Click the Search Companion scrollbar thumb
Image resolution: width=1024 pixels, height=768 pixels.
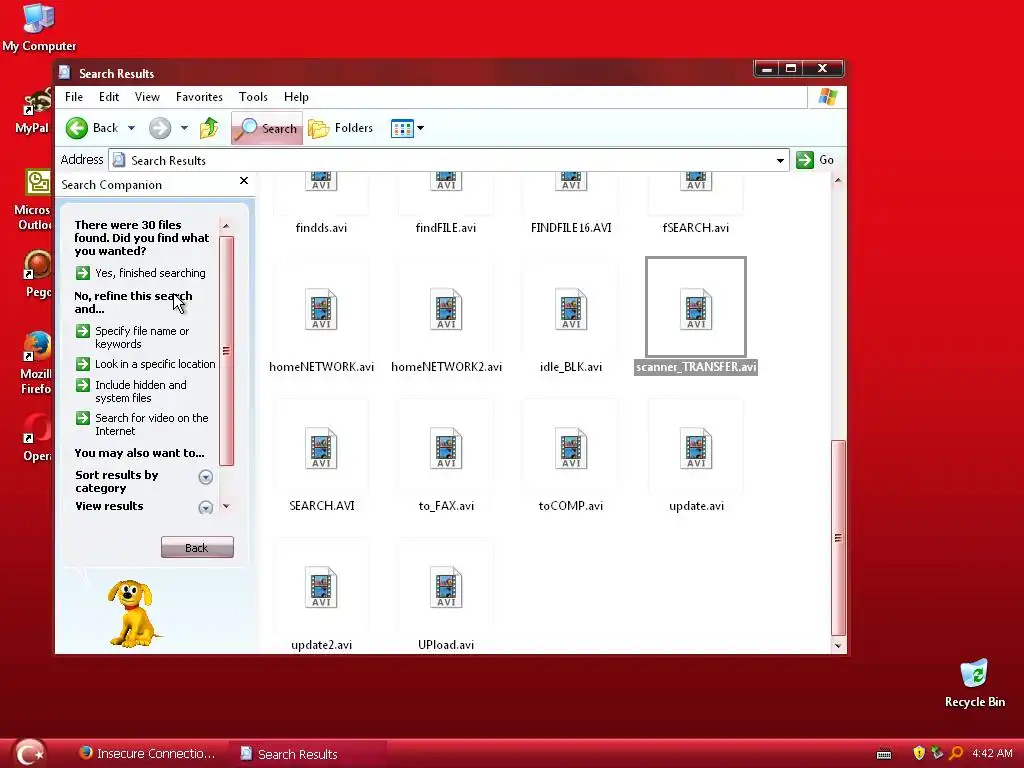click(x=226, y=351)
